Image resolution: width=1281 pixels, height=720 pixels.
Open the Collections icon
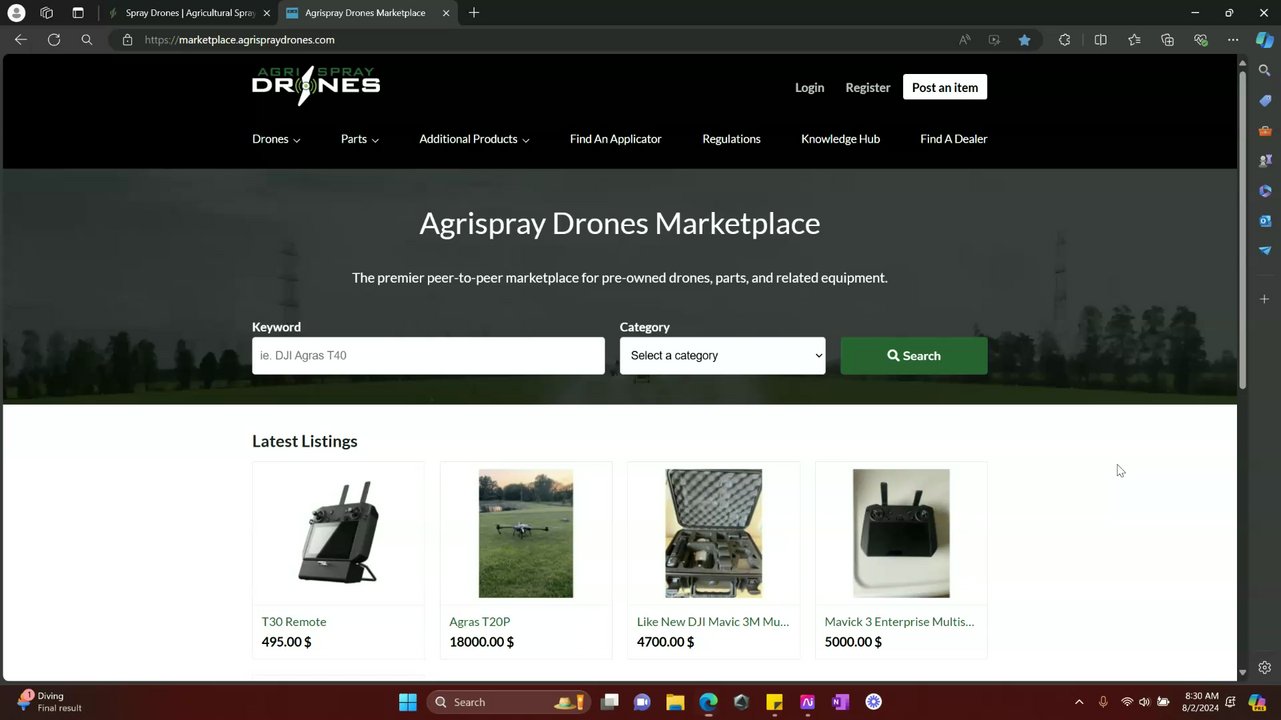click(x=1167, y=40)
